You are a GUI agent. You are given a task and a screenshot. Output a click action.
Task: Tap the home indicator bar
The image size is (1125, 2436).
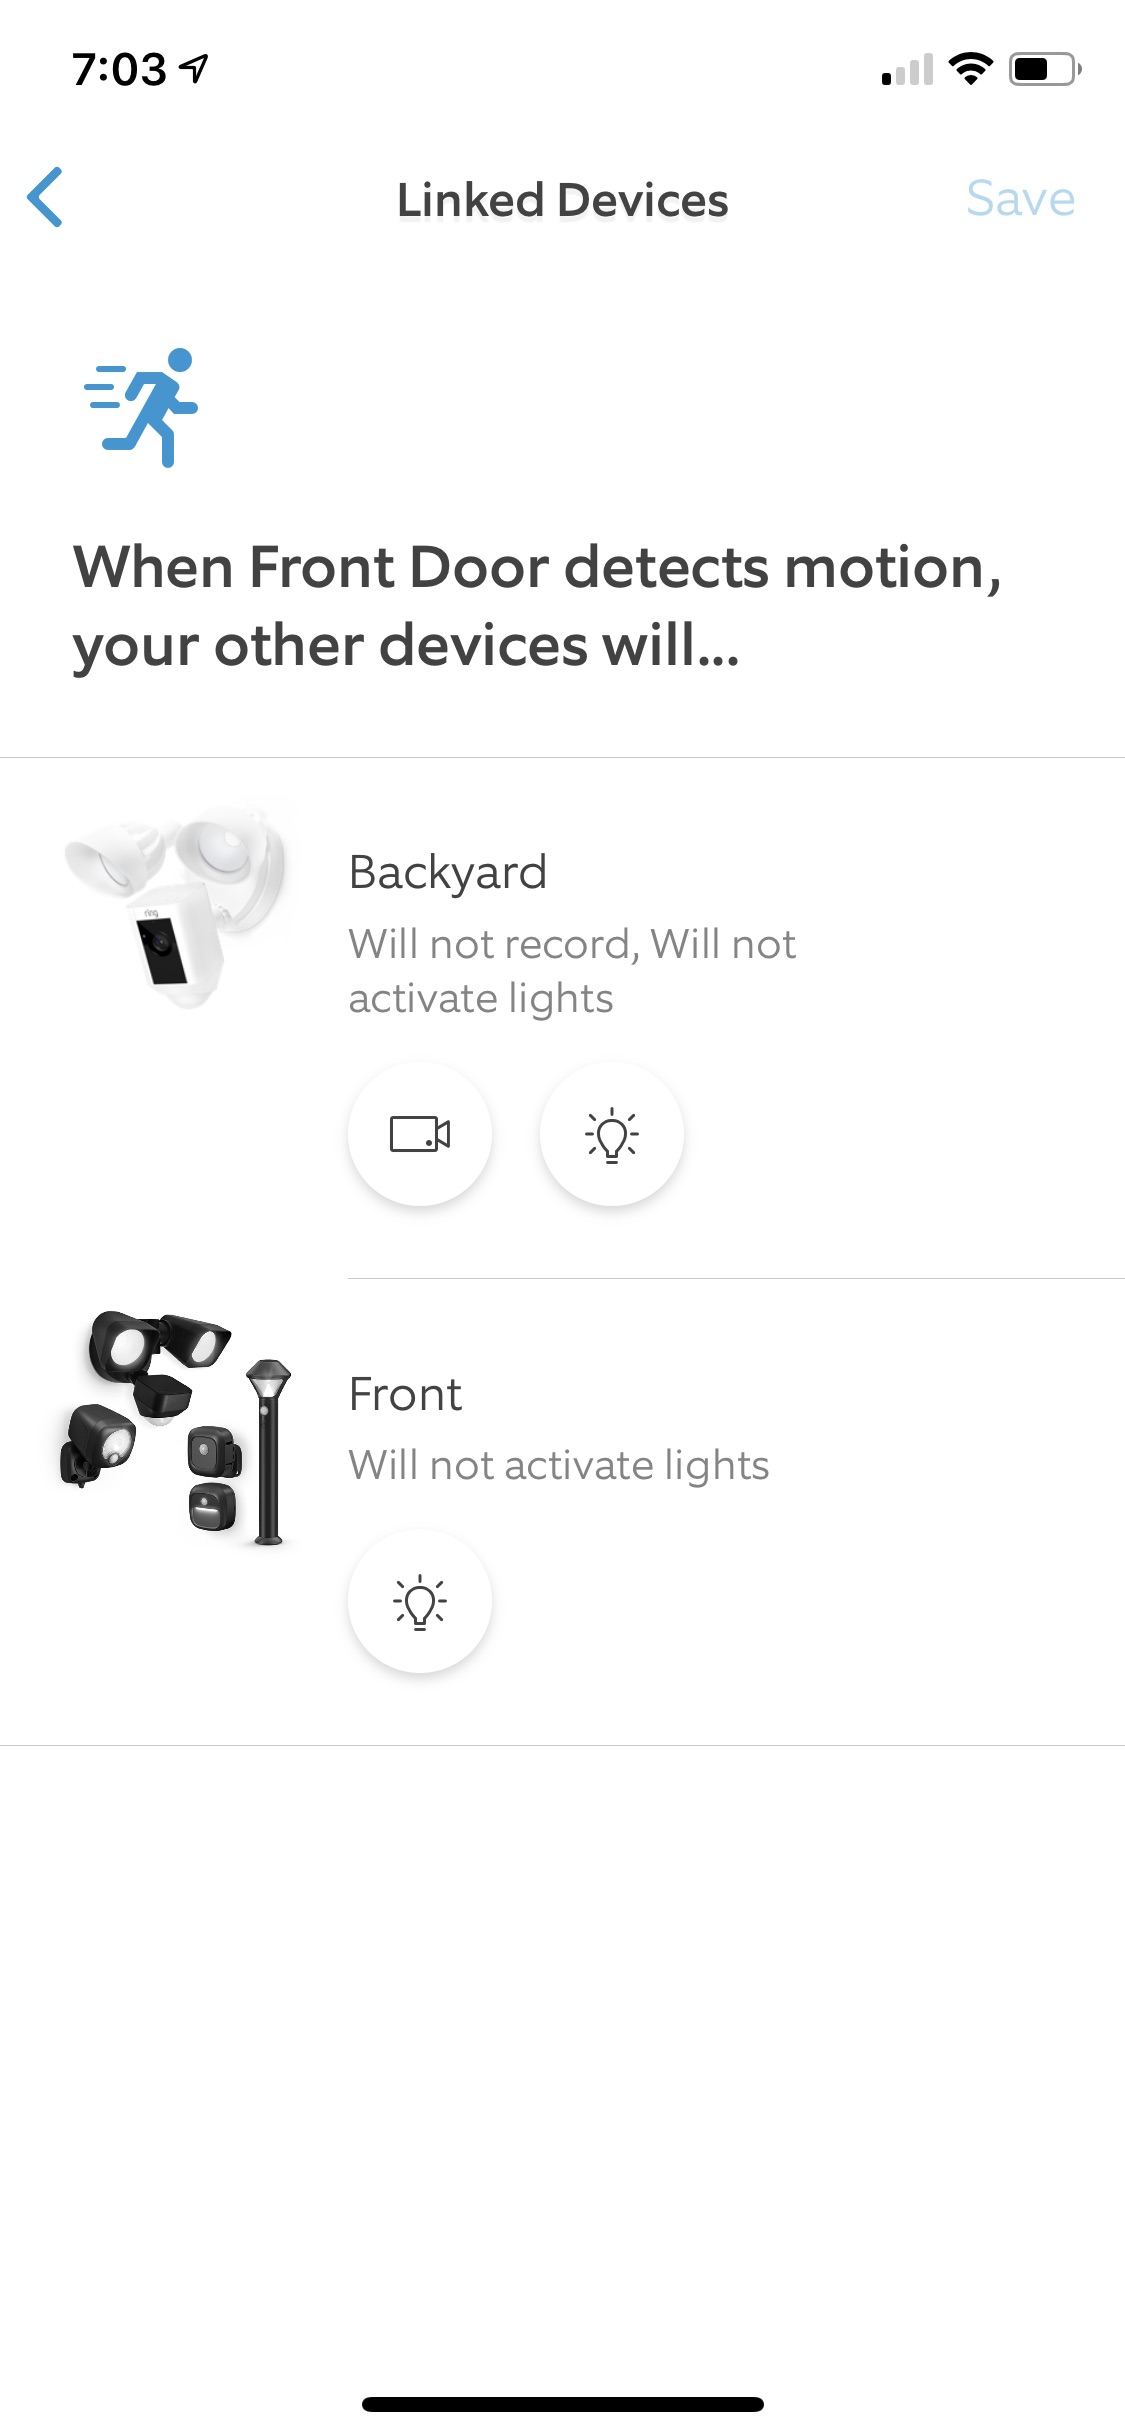click(562, 2404)
